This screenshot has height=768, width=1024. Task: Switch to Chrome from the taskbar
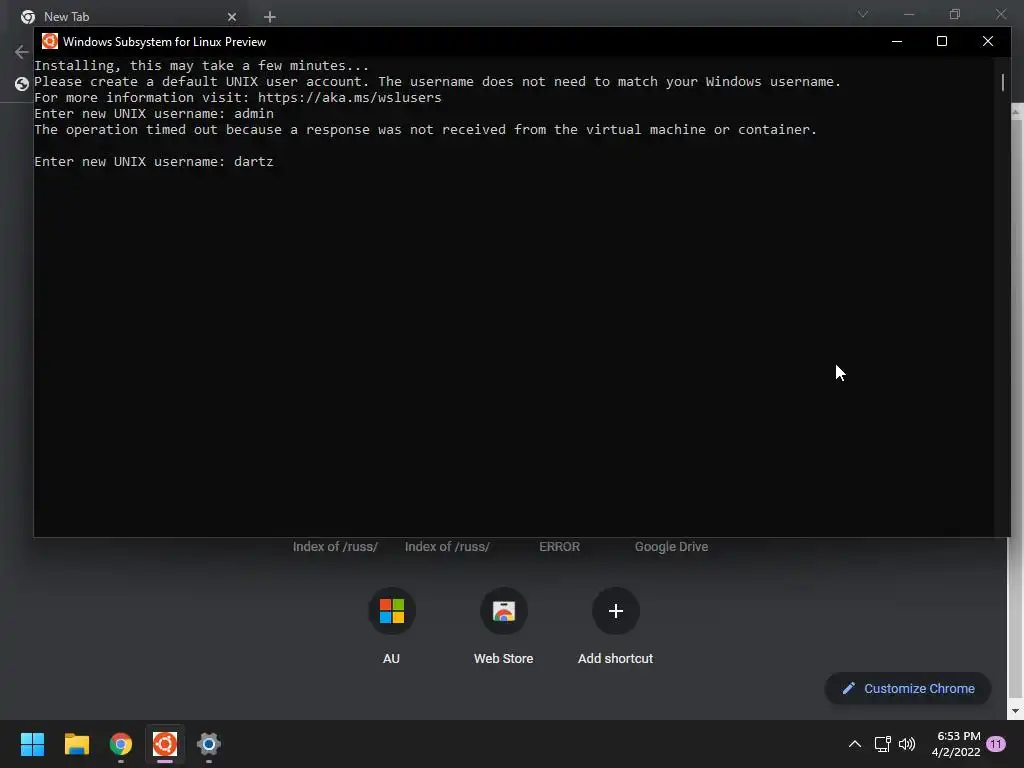121,744
